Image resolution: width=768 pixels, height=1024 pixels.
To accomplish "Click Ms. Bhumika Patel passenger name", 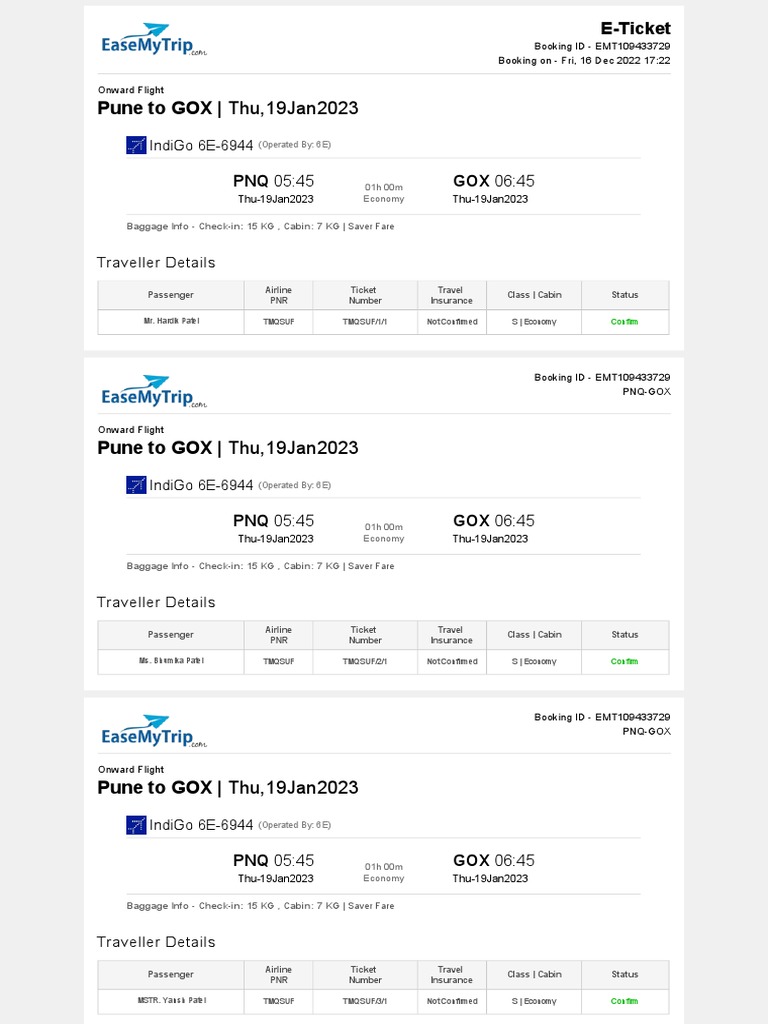I will 170,661.
